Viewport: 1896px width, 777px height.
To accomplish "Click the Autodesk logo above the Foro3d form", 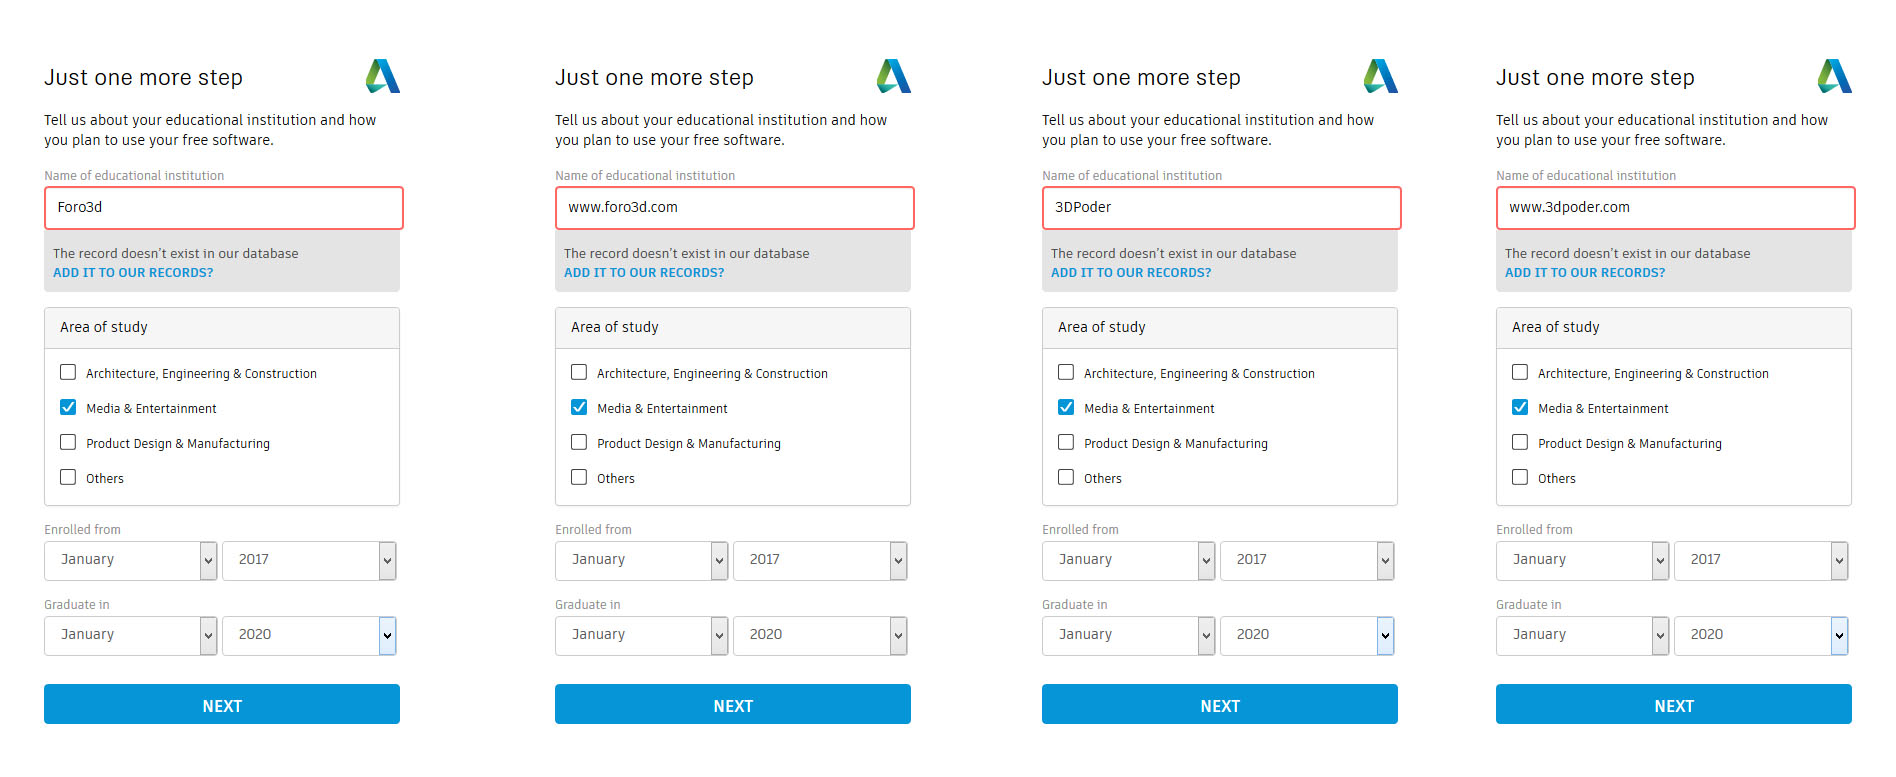I will click(x=383, y=77).
